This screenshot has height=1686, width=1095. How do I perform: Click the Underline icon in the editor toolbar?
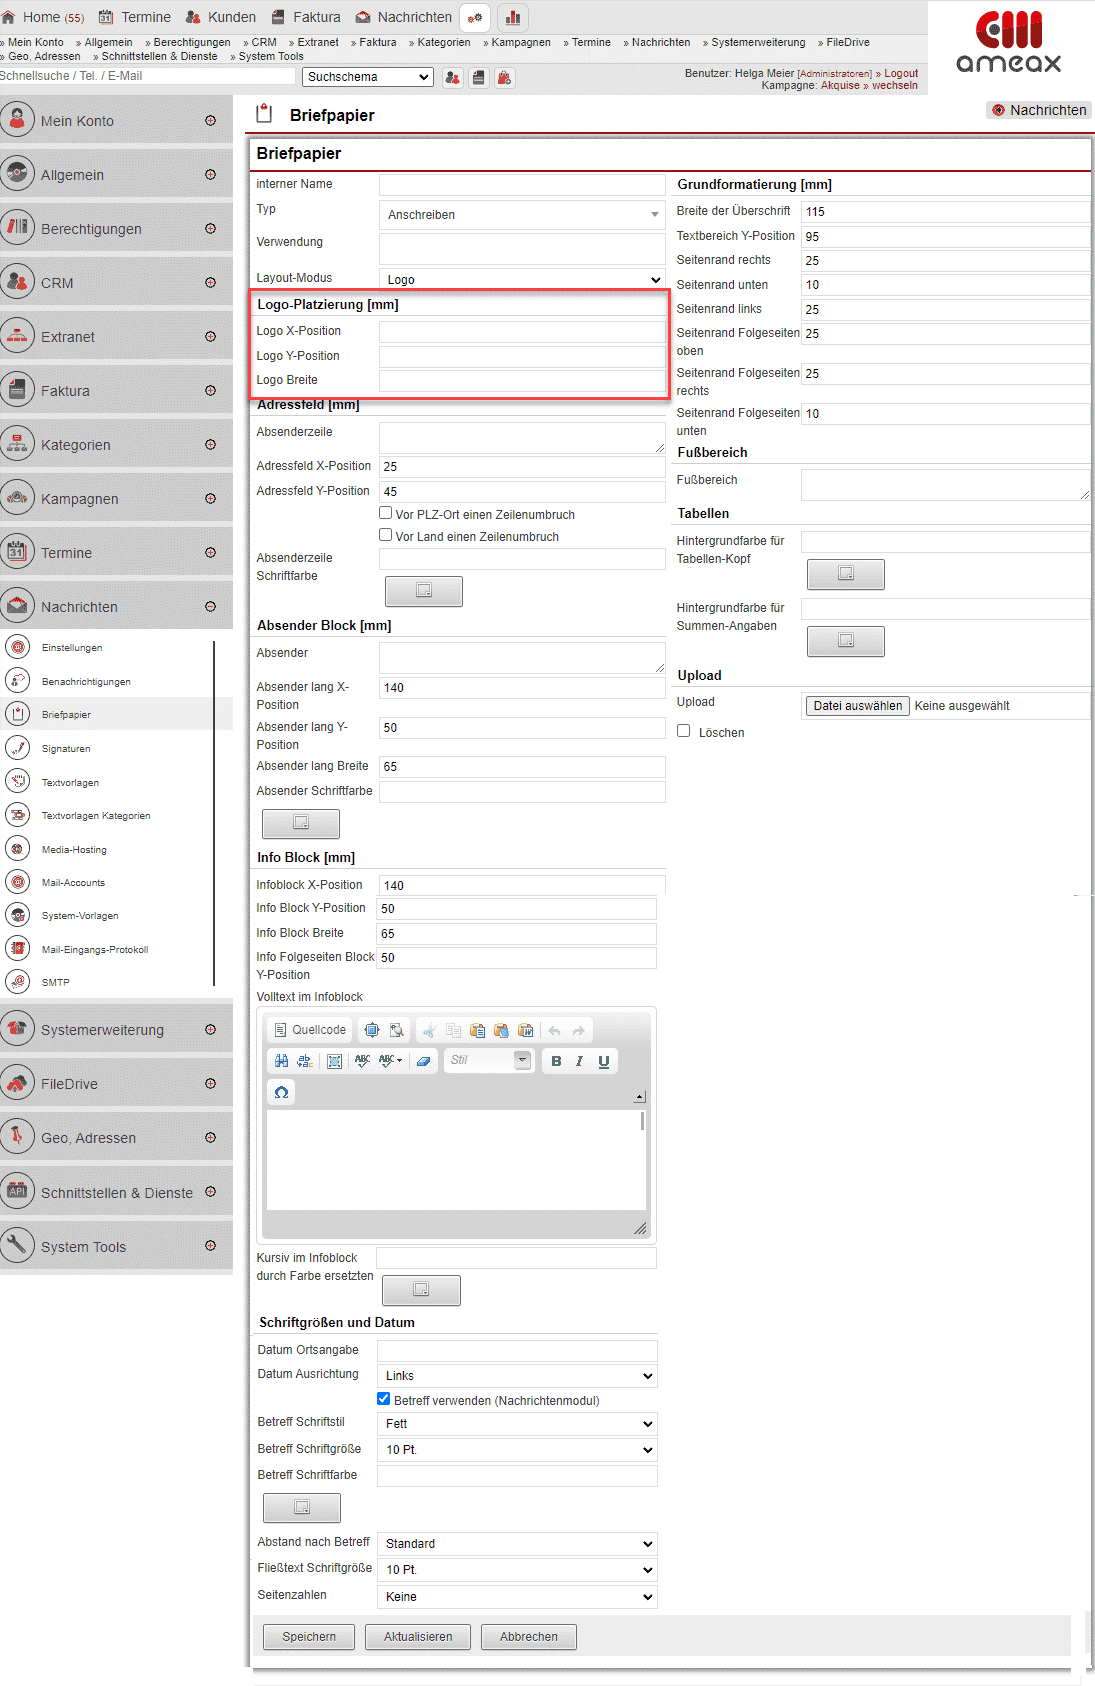click(604, 1061)
